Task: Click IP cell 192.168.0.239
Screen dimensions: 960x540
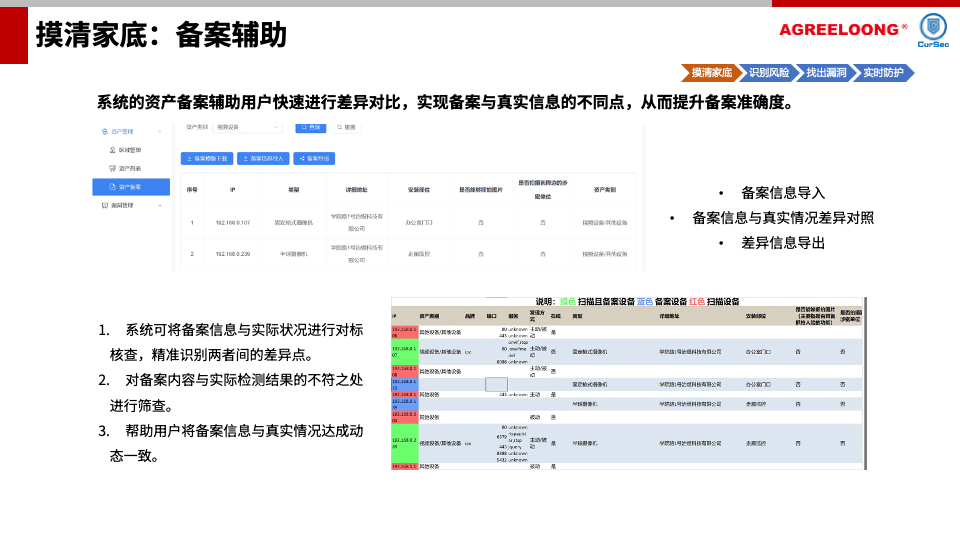Action: [x=233, y=254]
